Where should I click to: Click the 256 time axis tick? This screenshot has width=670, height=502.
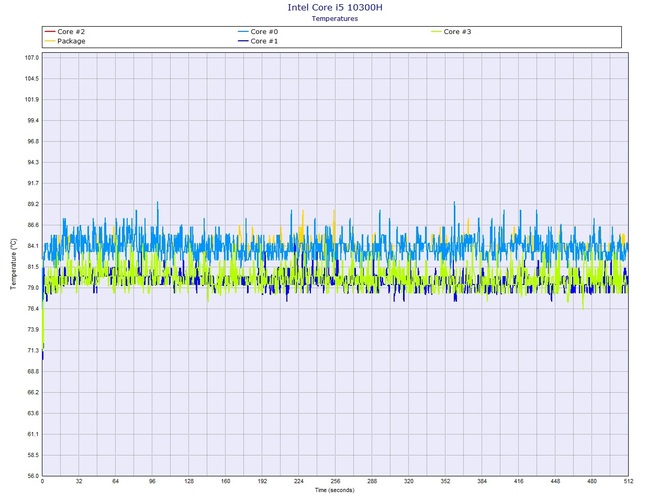(x=335, y=481)
